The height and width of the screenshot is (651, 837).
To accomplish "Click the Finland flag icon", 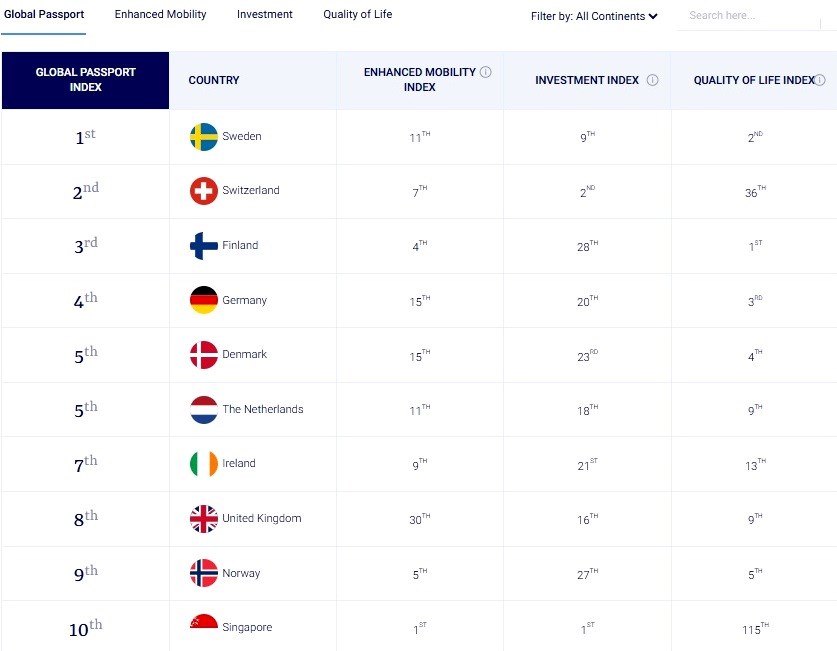I will point(204,245).
